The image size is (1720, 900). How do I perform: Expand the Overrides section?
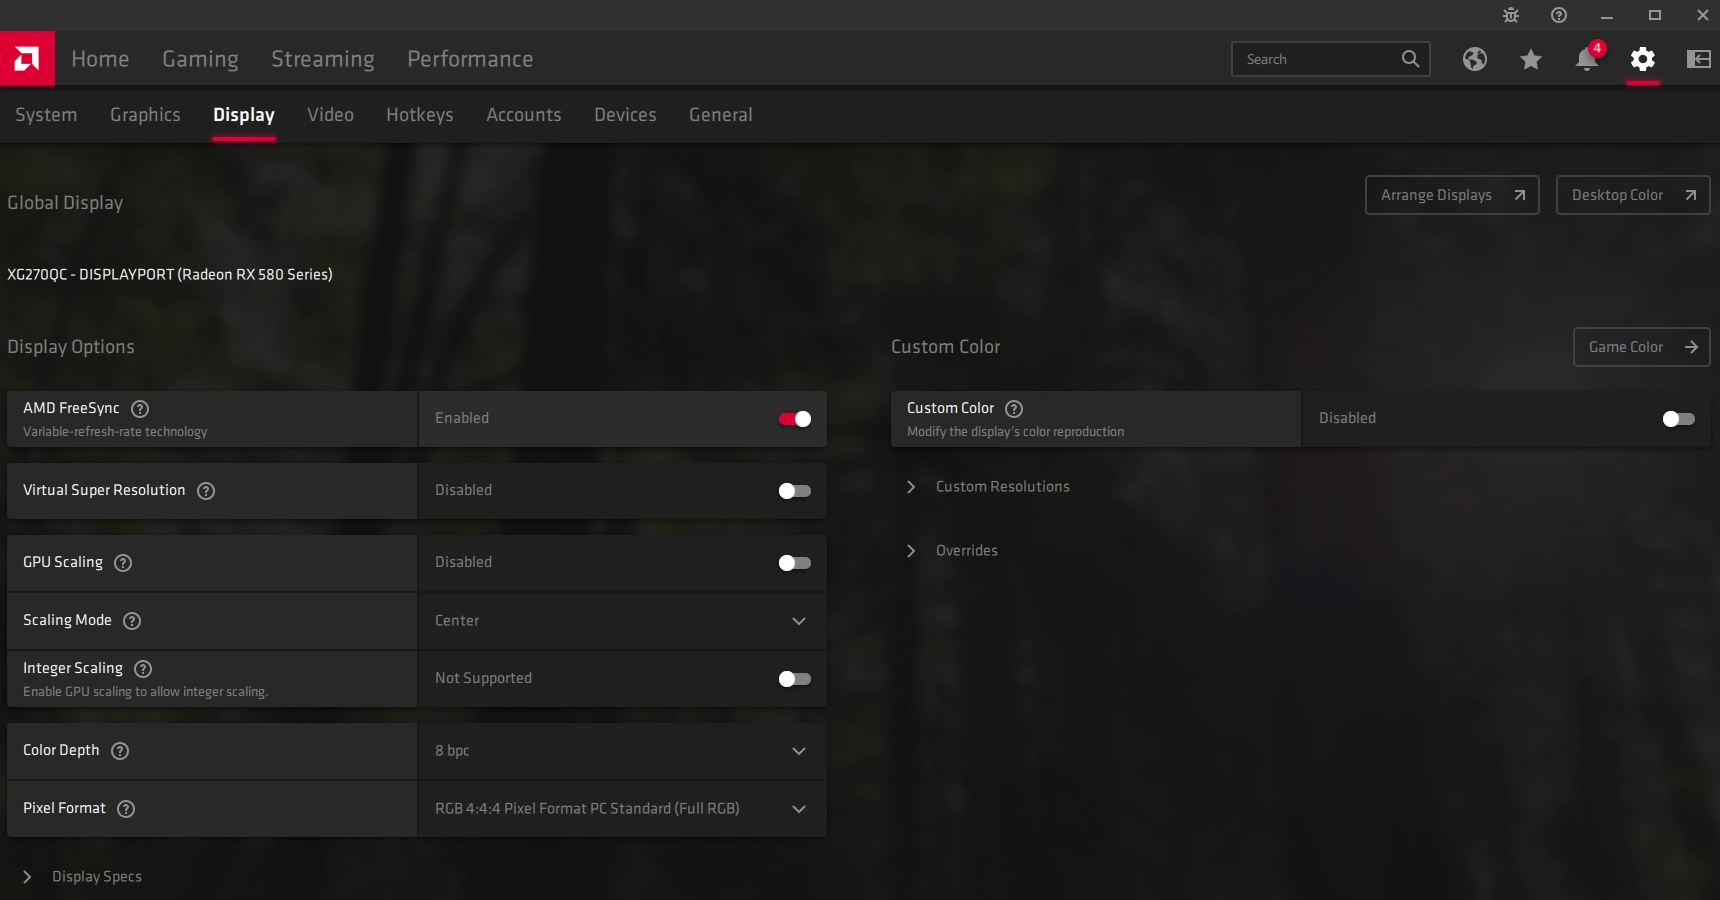pyautogui.click(x=952, y=551)
